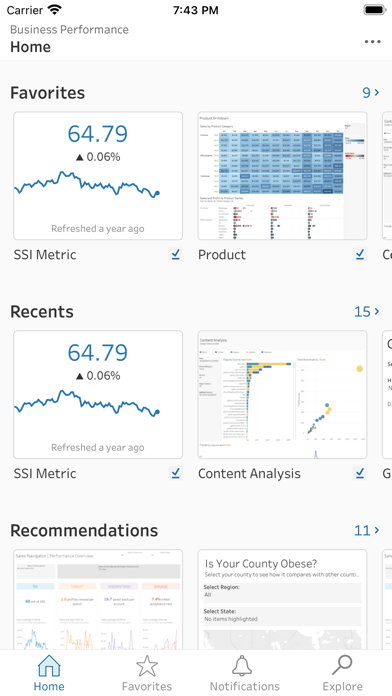
Task: Click the Recommendations section heading
Action: tap(84, 530)
